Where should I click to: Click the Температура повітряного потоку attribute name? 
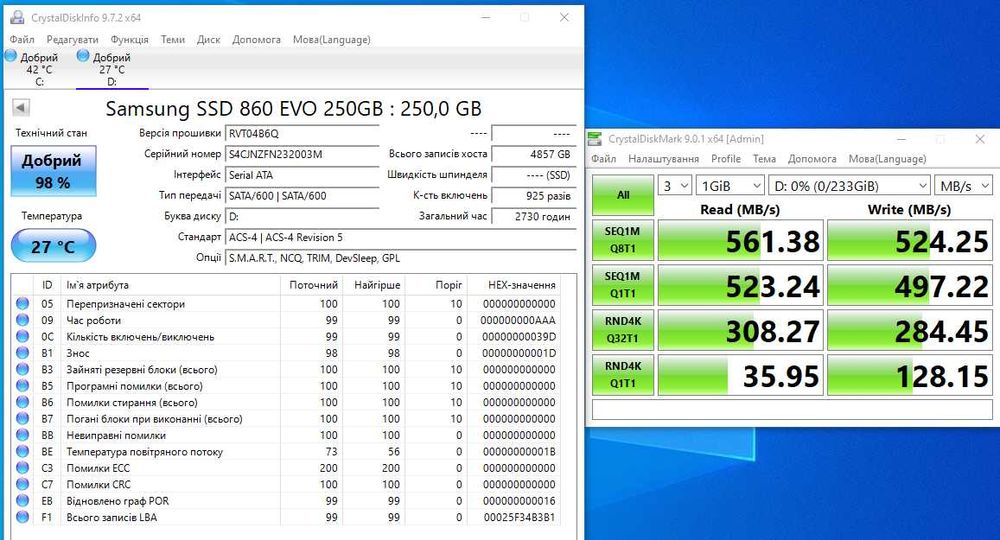click(x=145, y=451)
